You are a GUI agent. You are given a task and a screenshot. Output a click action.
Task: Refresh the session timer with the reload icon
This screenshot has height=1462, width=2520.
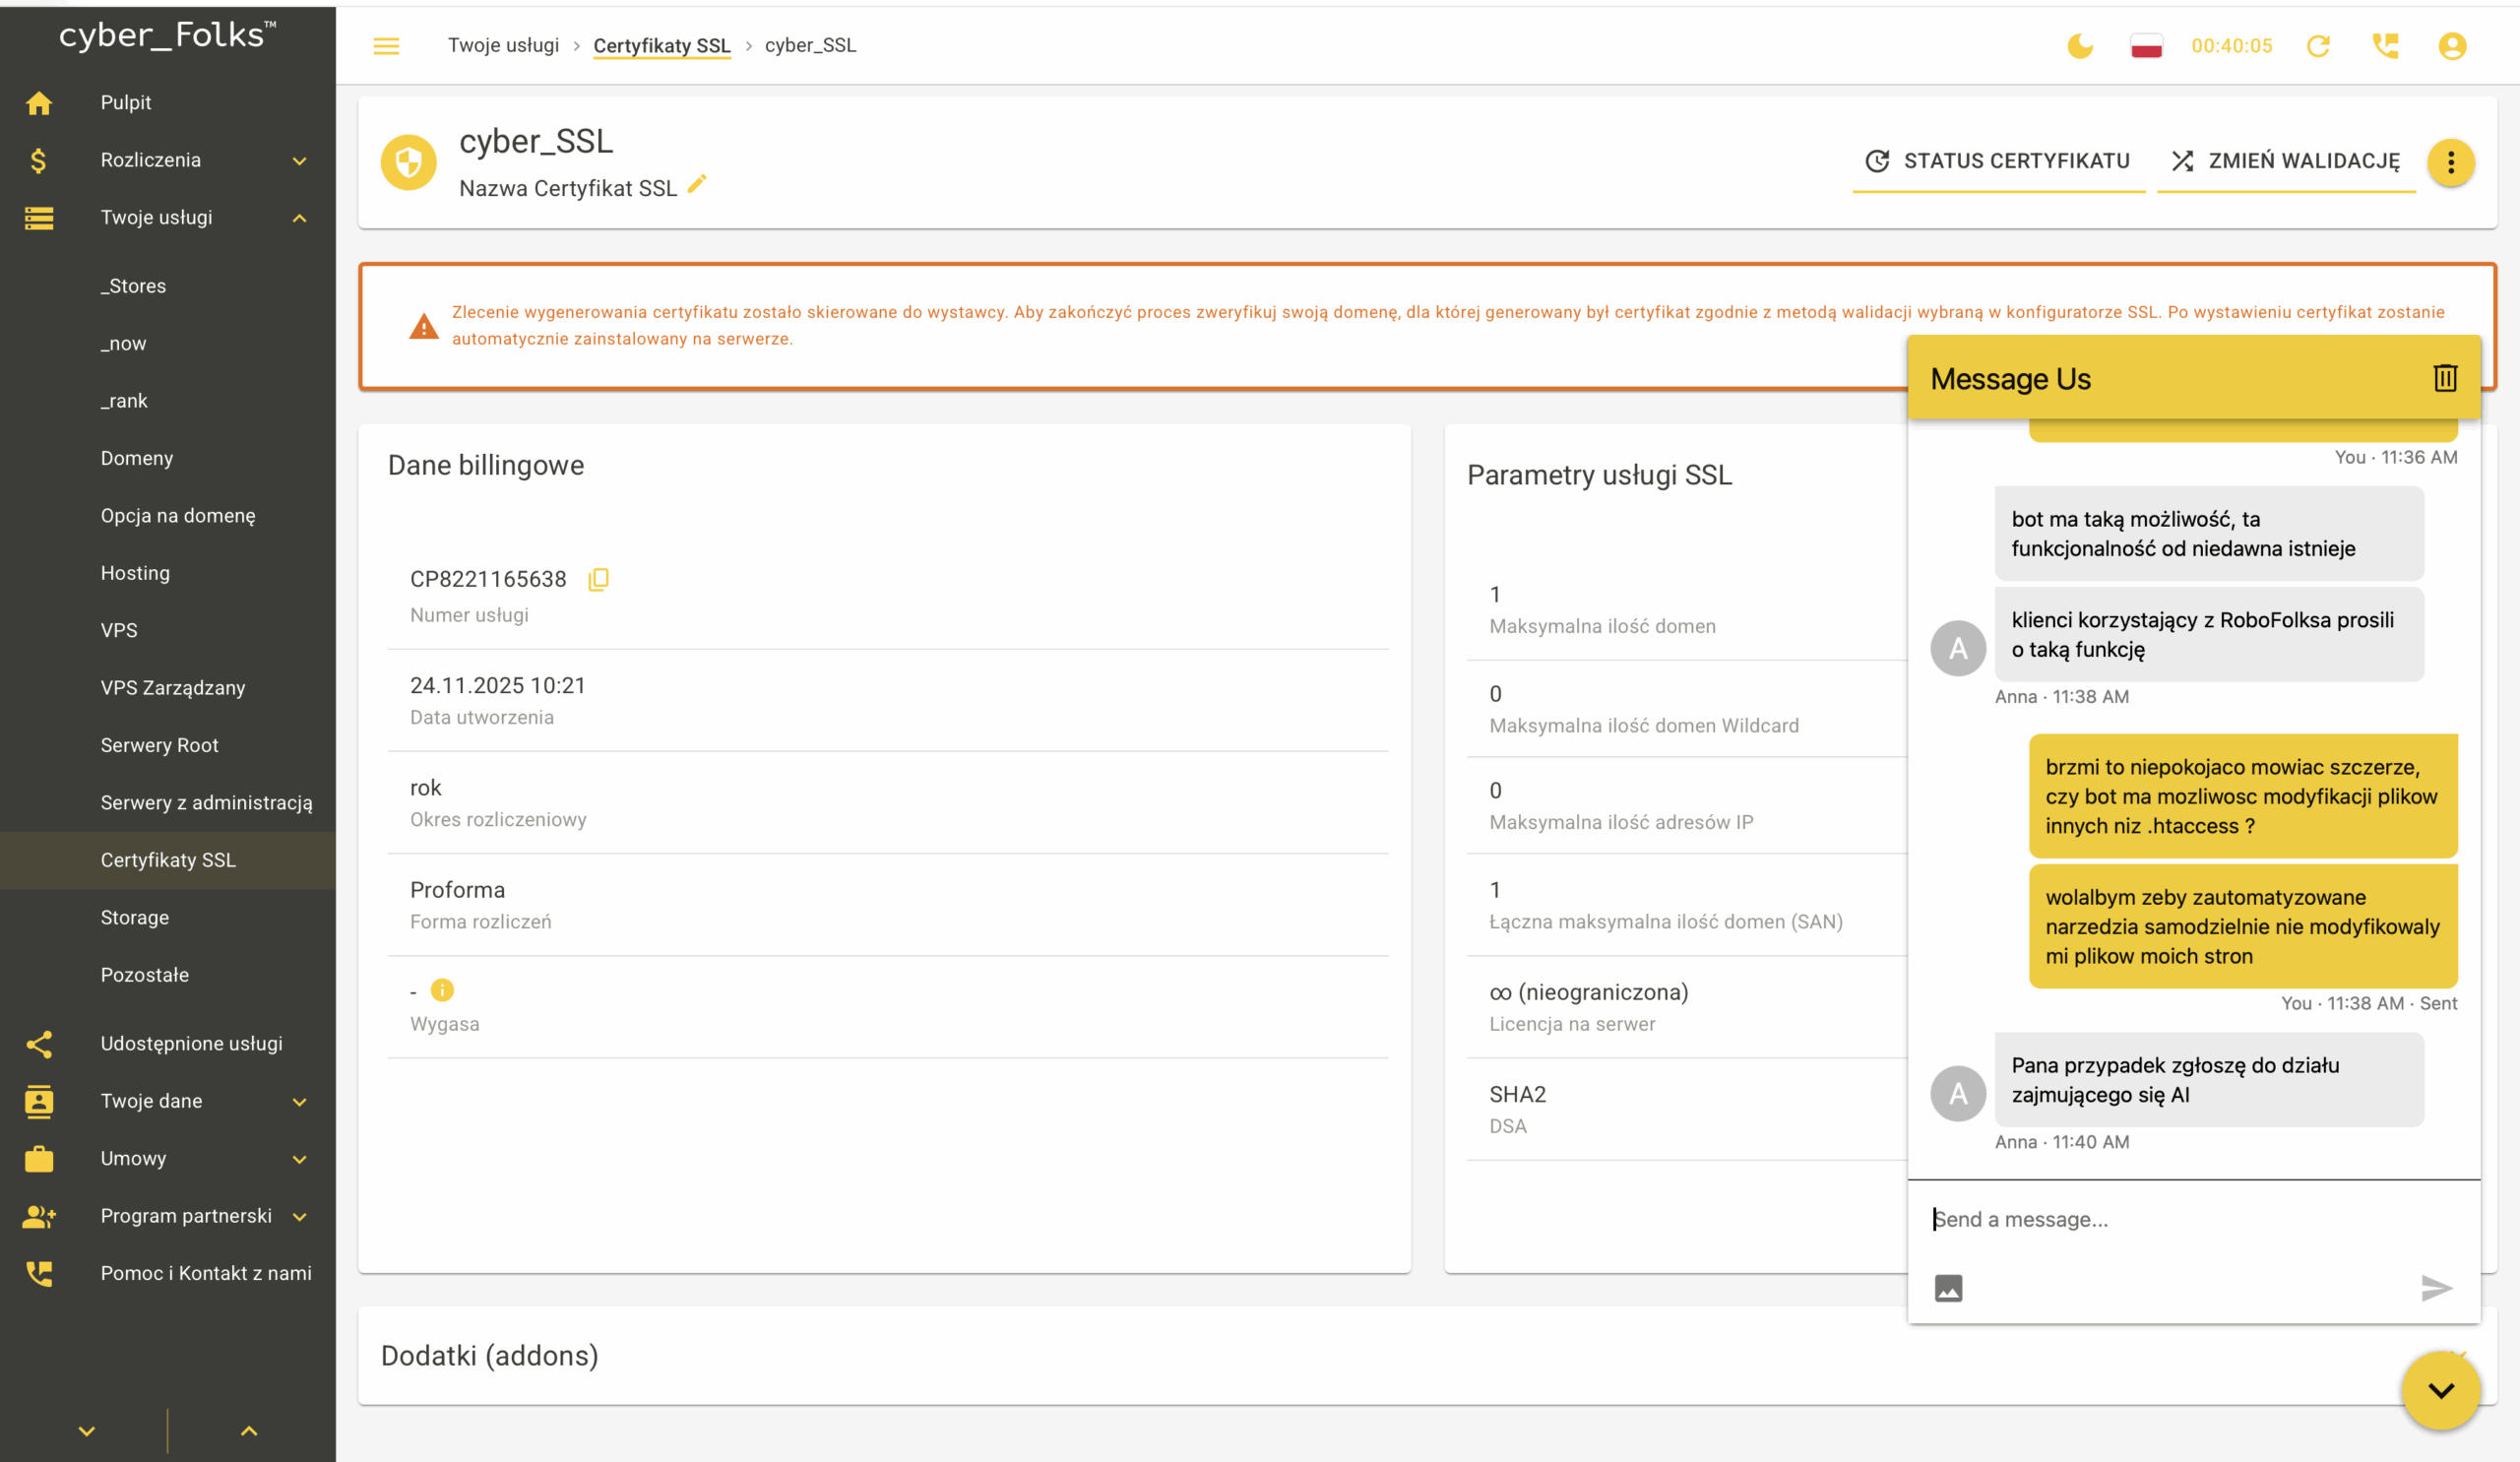(2318, 46)
